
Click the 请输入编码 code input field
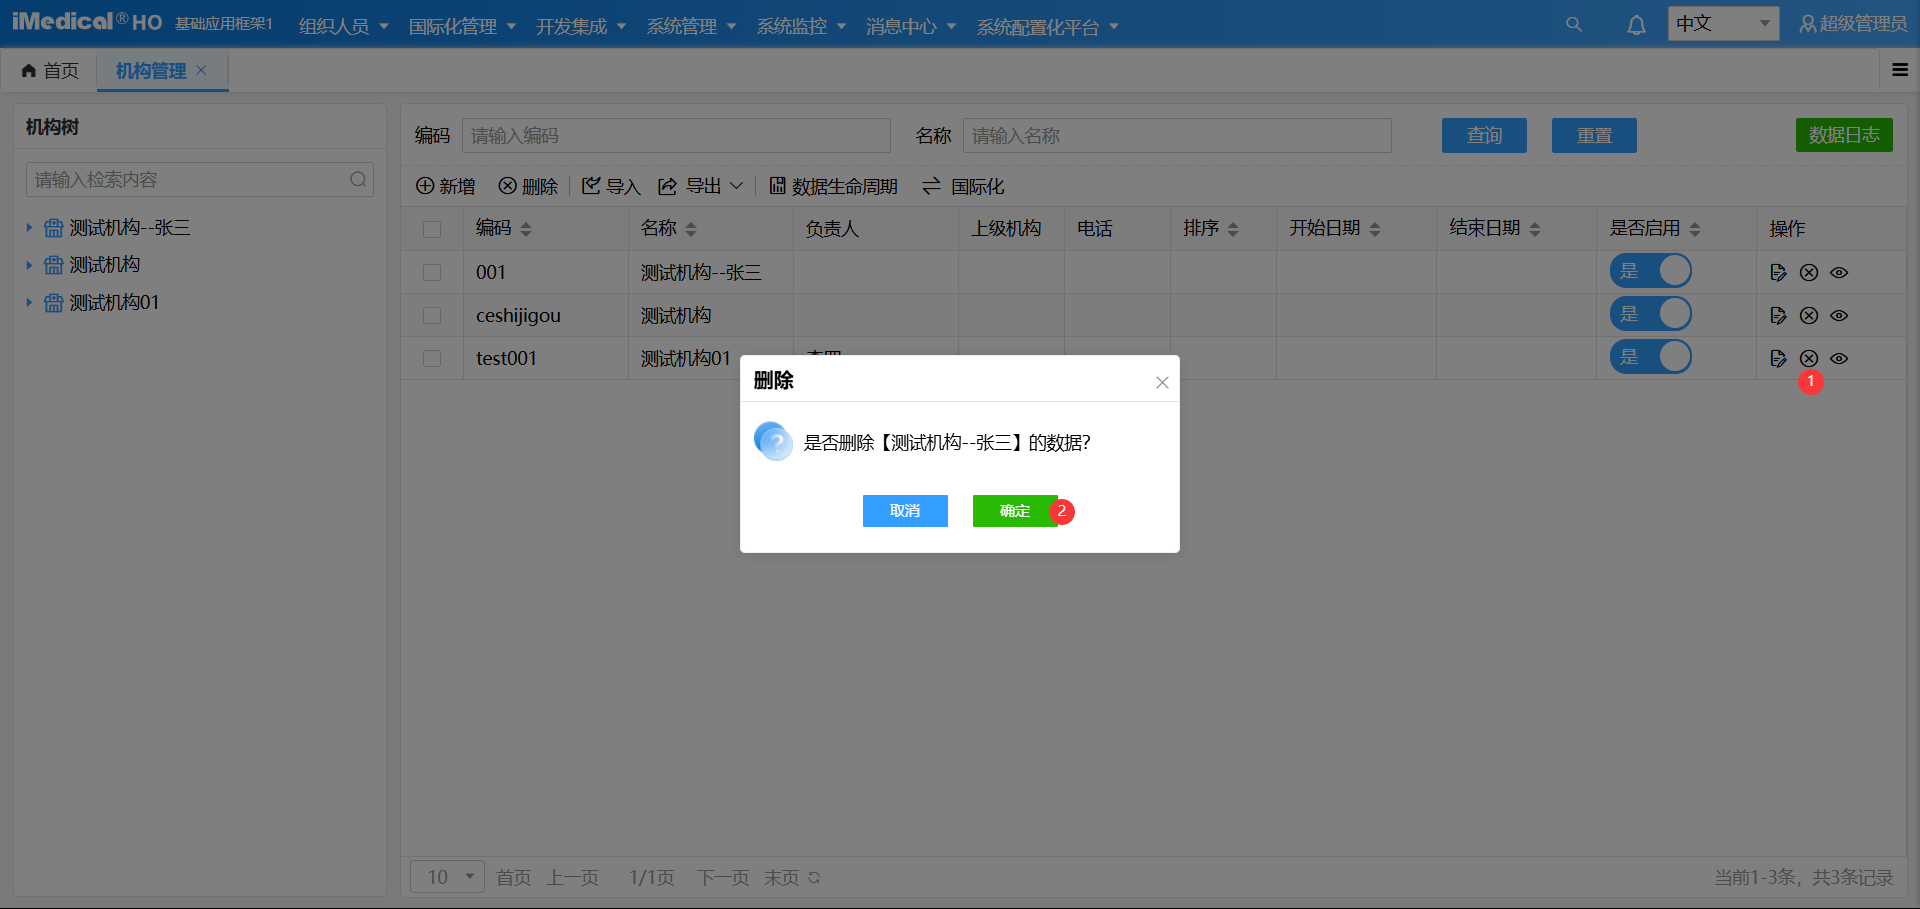click(x=676, y=136)
